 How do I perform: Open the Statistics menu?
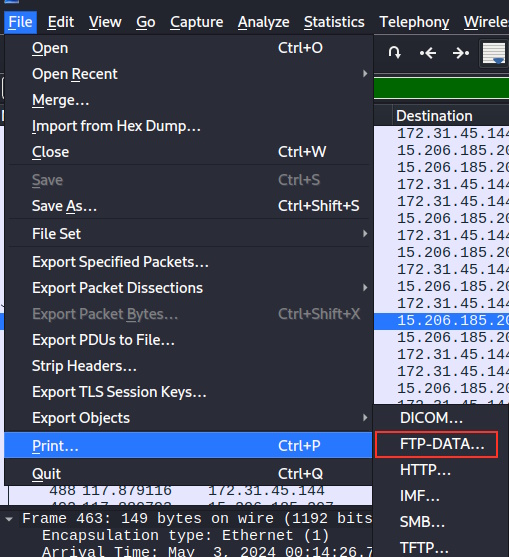334,22
